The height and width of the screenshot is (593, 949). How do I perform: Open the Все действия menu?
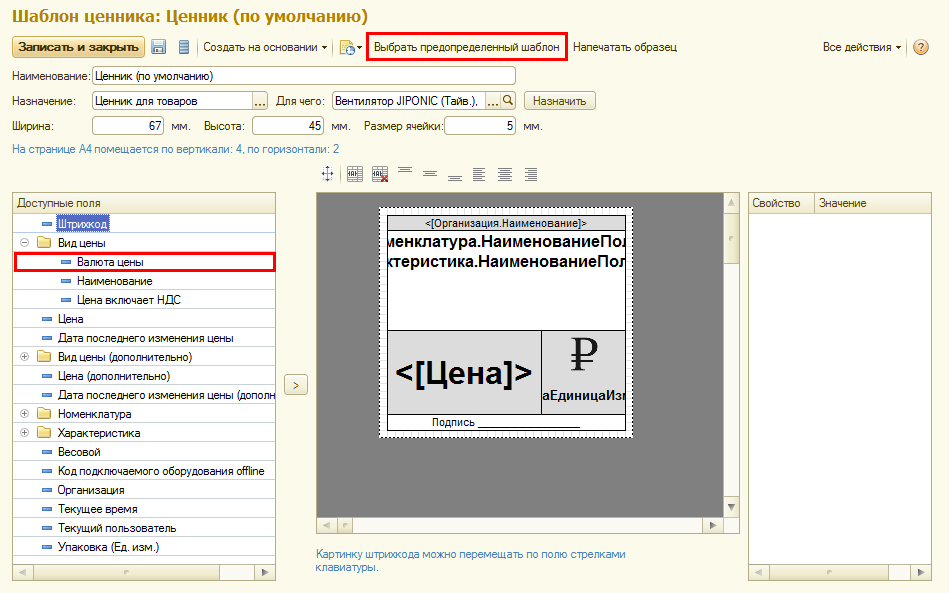pyautogui.click(x=861, y=47)
